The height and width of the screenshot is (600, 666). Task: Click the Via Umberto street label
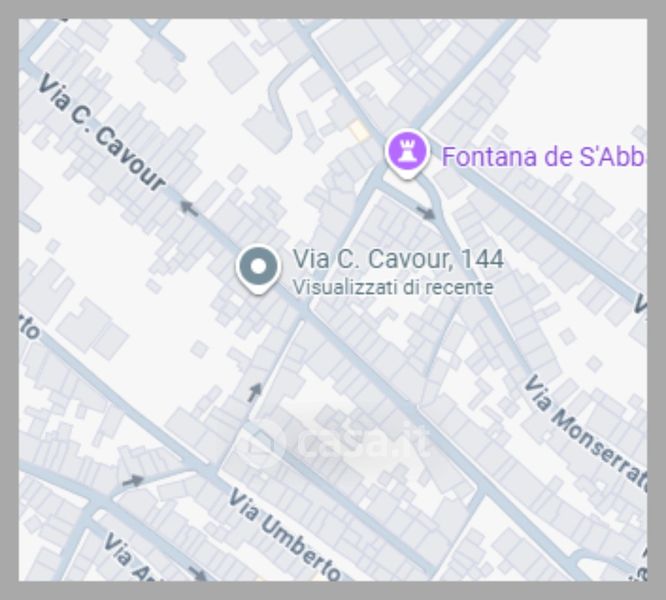[284, 533]
